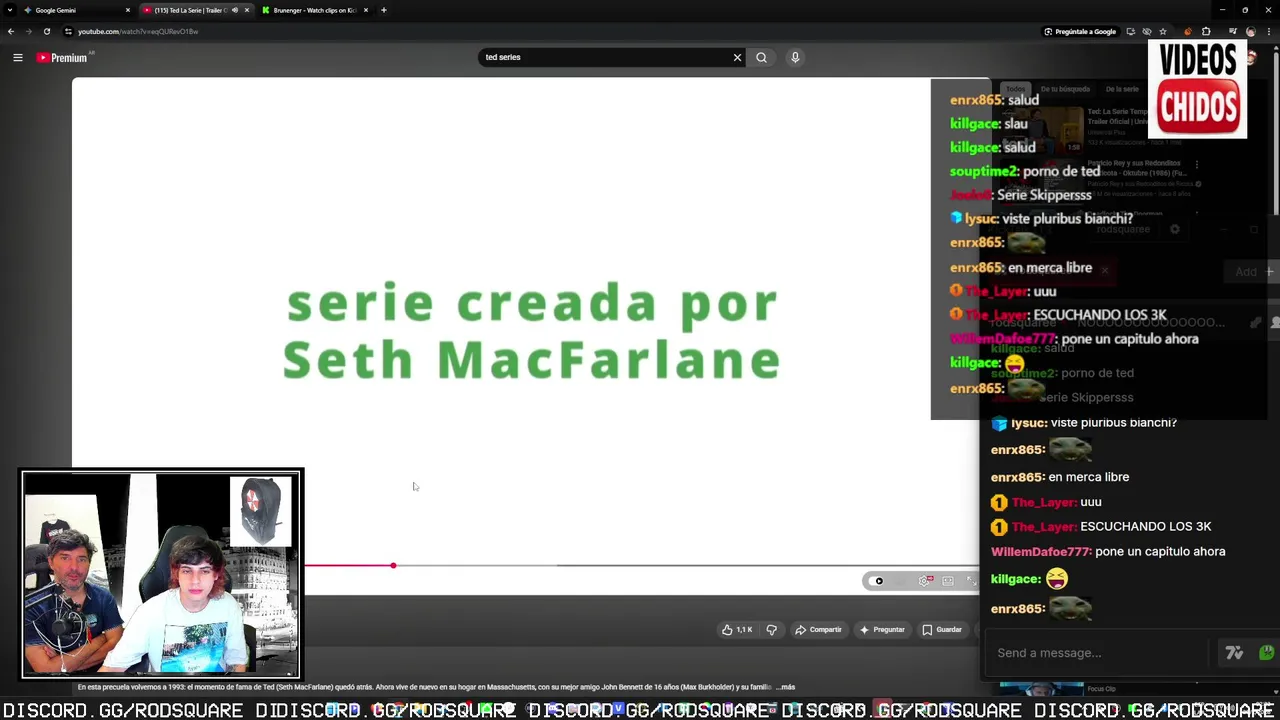Open the extensions puzzle icon
Screen dimensions: 1280x720
tap(1206, 31)
